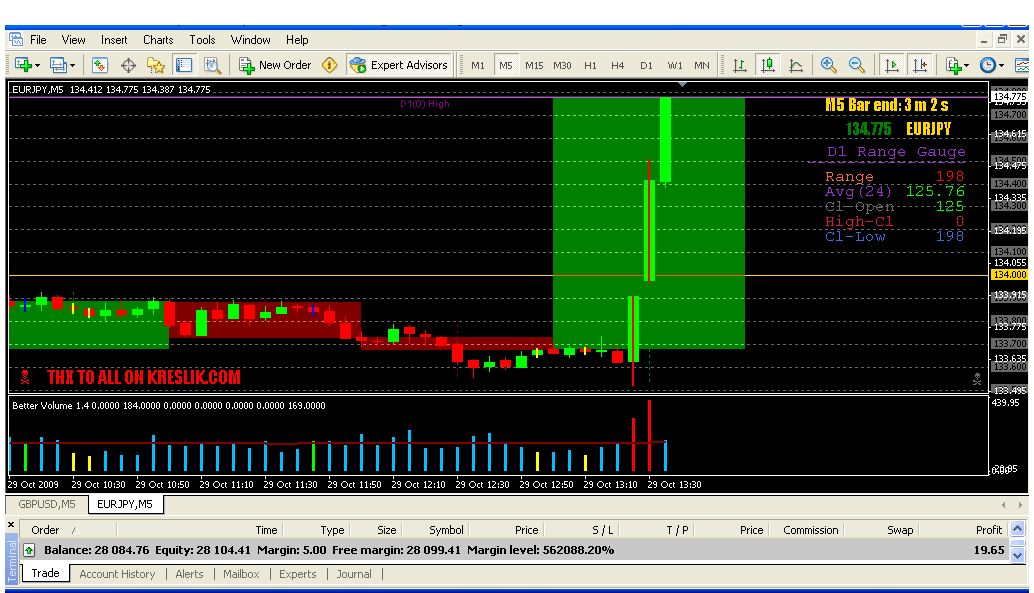The height and width of the screenshot is (593, 1034).
Task: Switch to the GBPUSD,M5 chart tab
Action: point(47,504)
